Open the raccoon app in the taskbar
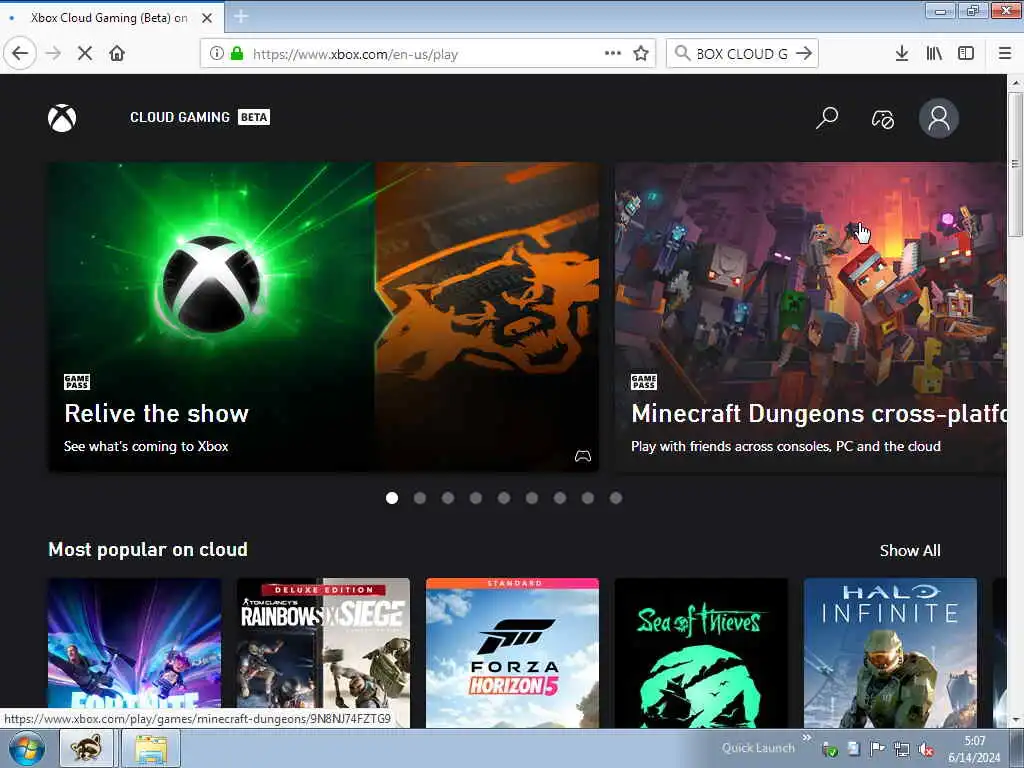This screenshot has width=1024, height=768. 86,748
